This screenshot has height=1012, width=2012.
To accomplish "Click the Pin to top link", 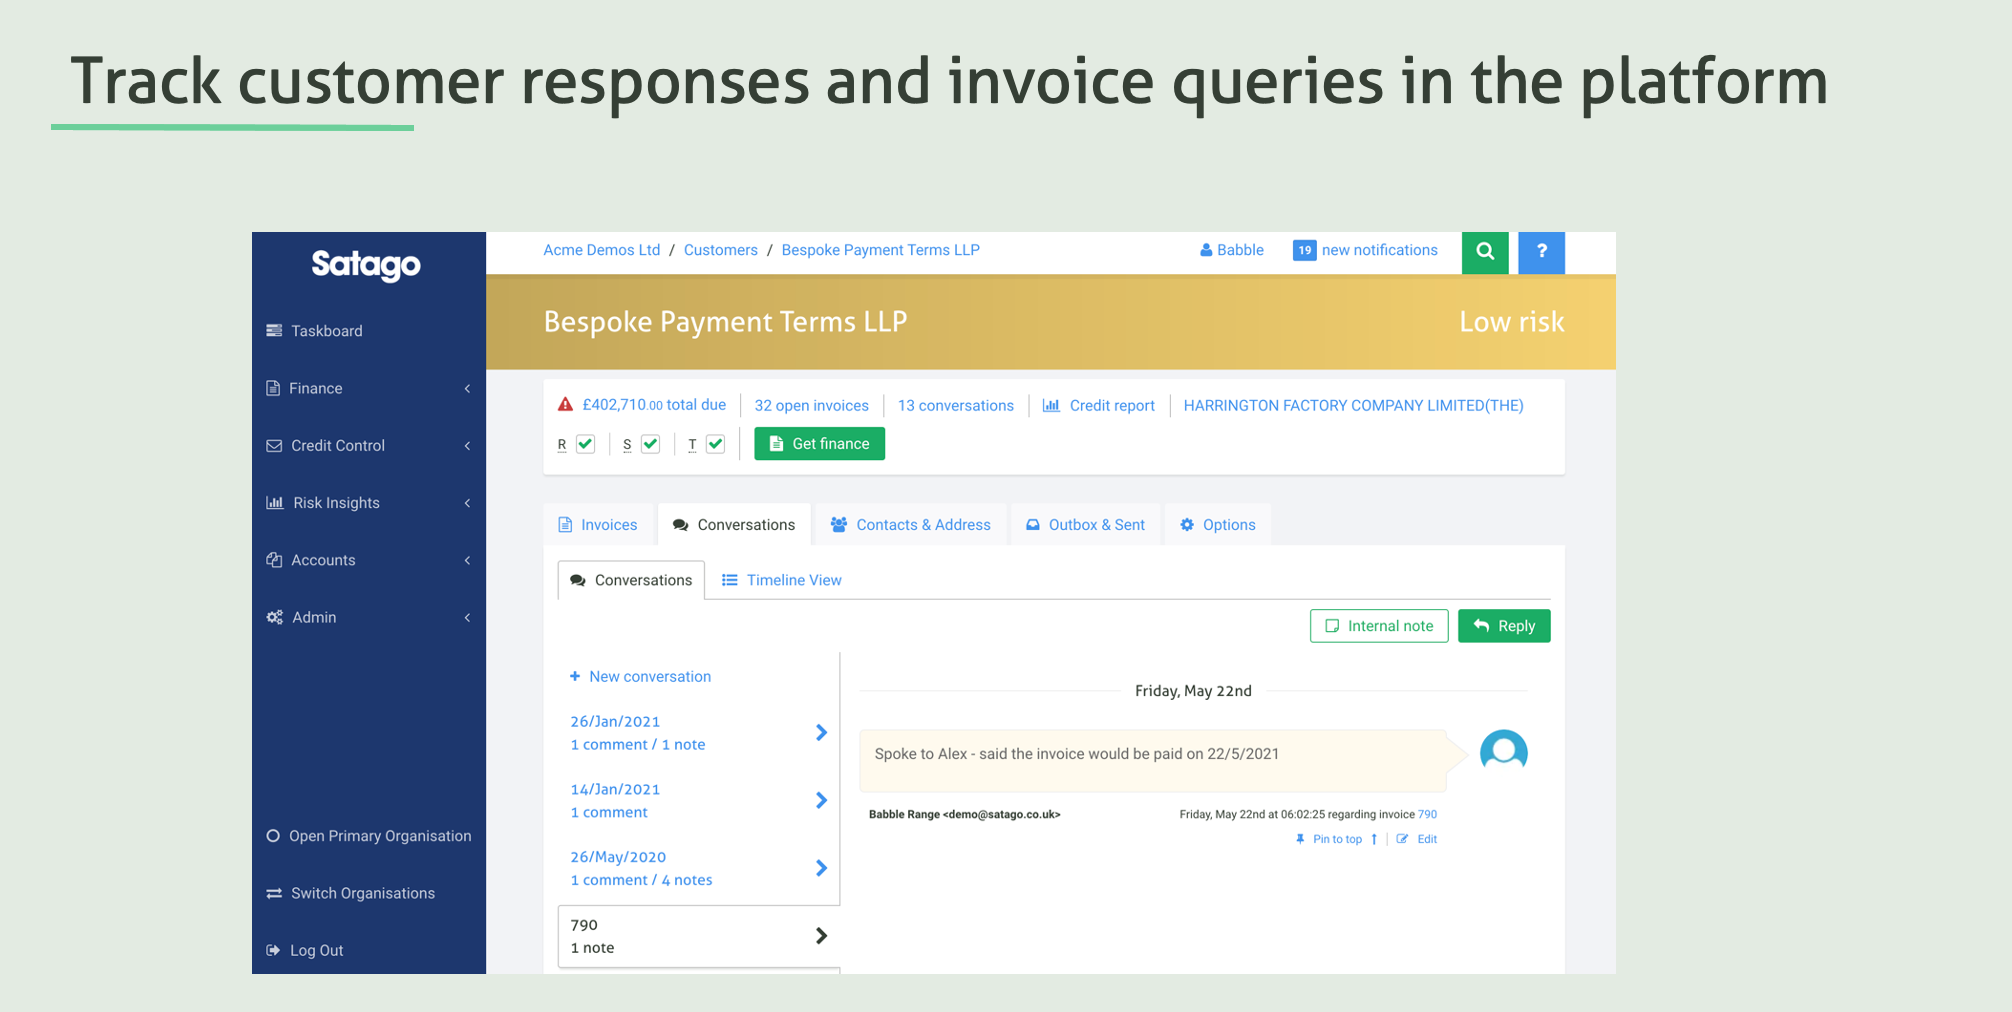I will tap(1338, 839).
